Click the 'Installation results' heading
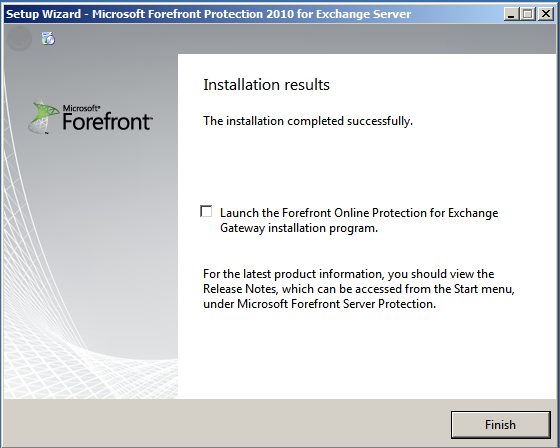This screenshot has width=560, height=448. tap(266, 85)
